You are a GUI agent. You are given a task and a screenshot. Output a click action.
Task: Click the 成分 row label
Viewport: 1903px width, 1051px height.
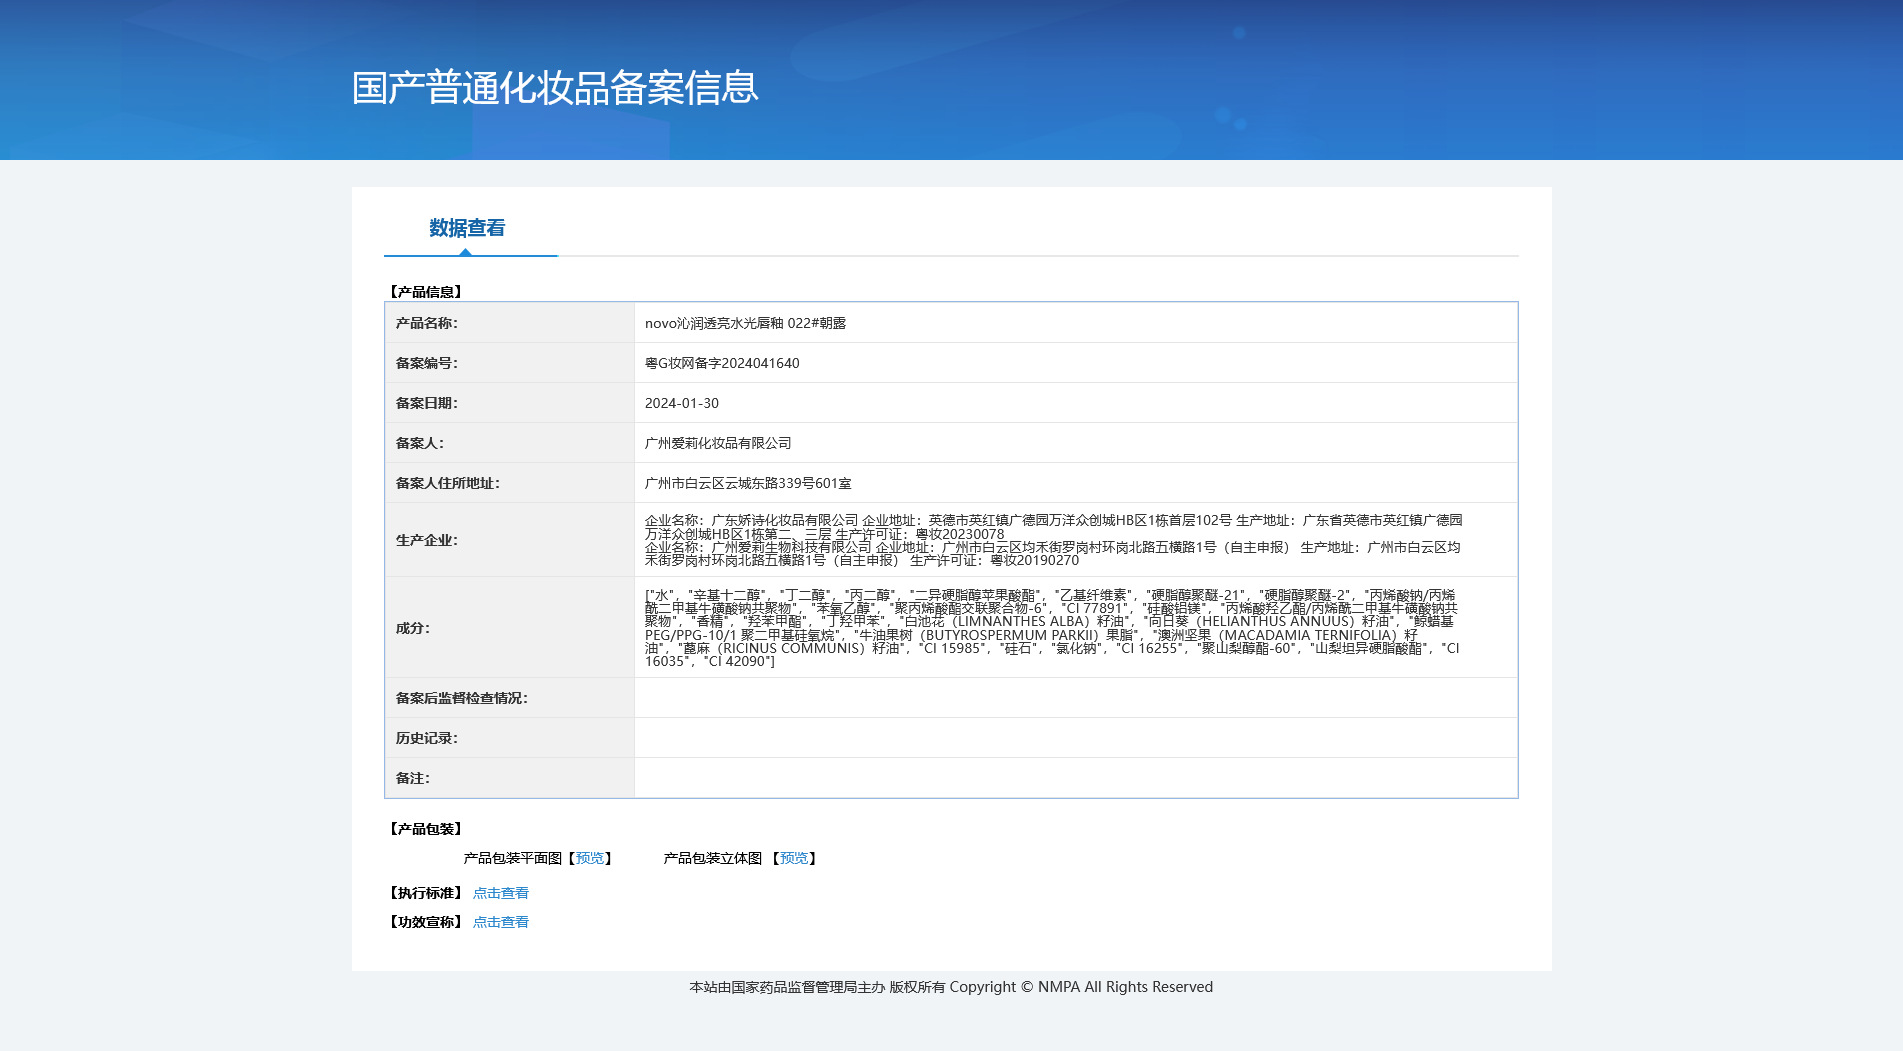[x=413, y=628]
